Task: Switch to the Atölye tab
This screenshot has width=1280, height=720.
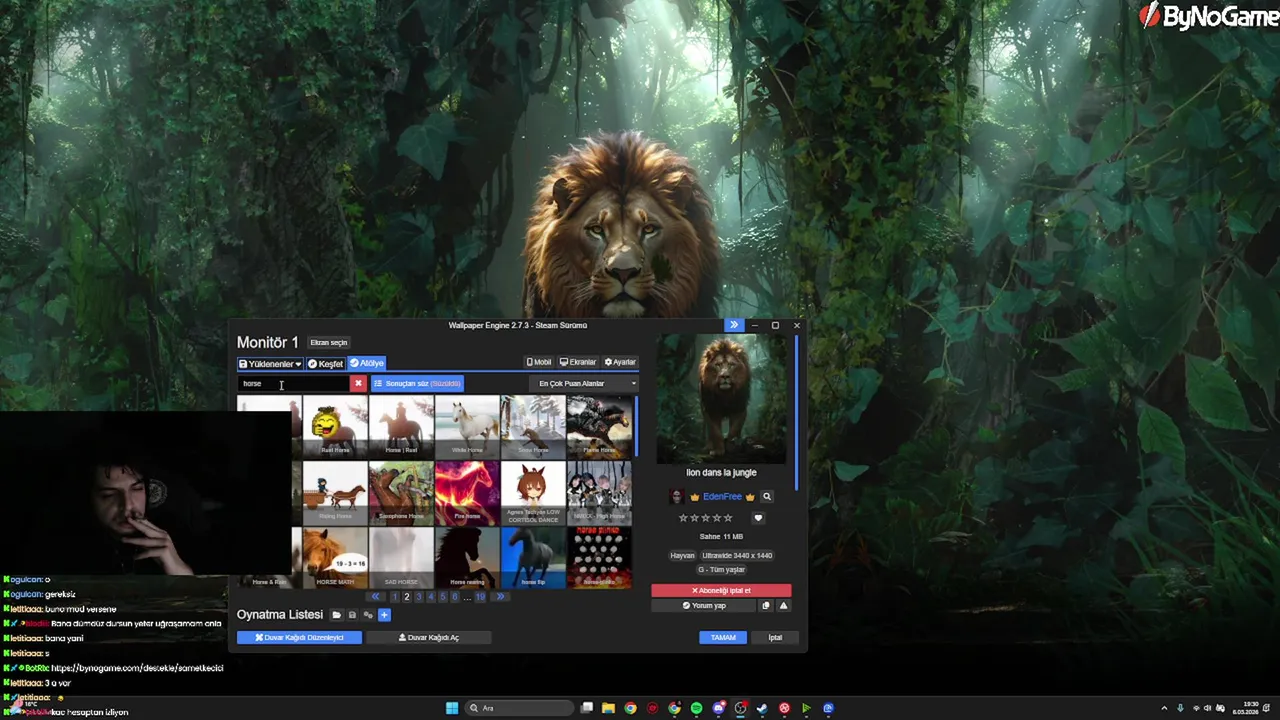Action: coord(367,364)
